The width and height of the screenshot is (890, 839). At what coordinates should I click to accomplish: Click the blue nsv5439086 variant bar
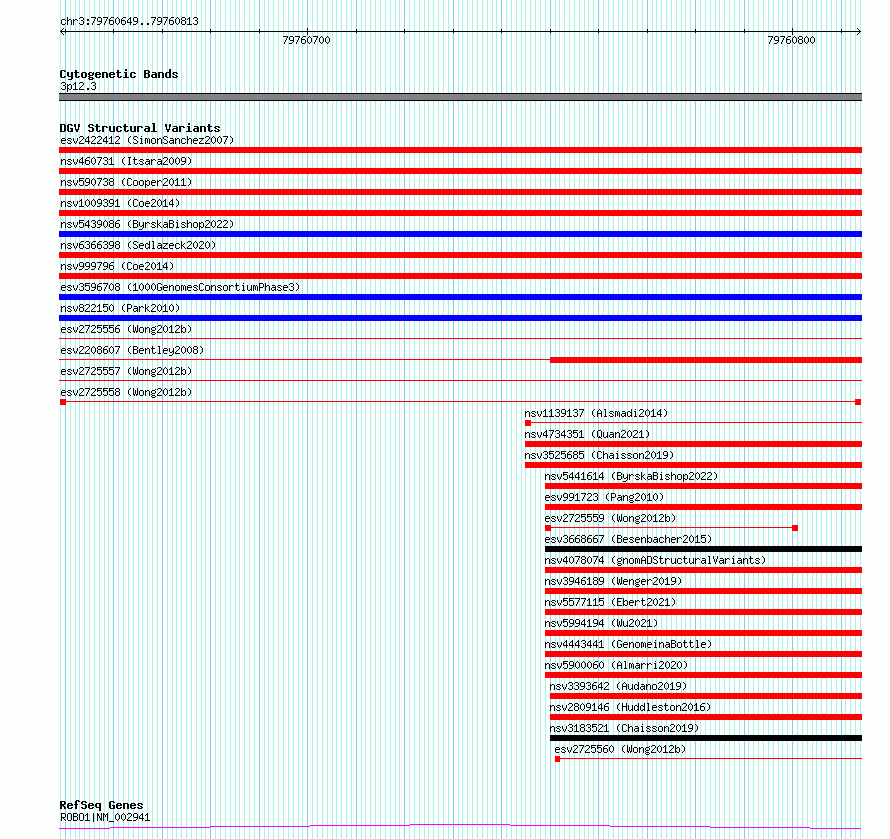coord(460,234)
